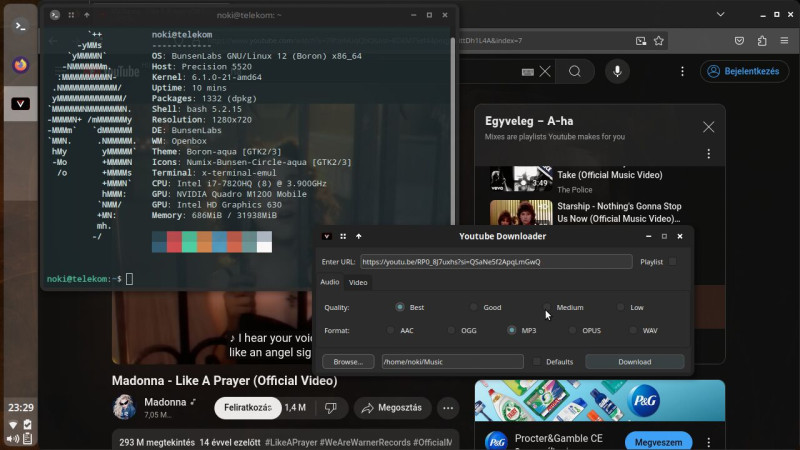800x450 pixels.
Task: Click the terminal window scrollbar
Action: pos(453,132)
